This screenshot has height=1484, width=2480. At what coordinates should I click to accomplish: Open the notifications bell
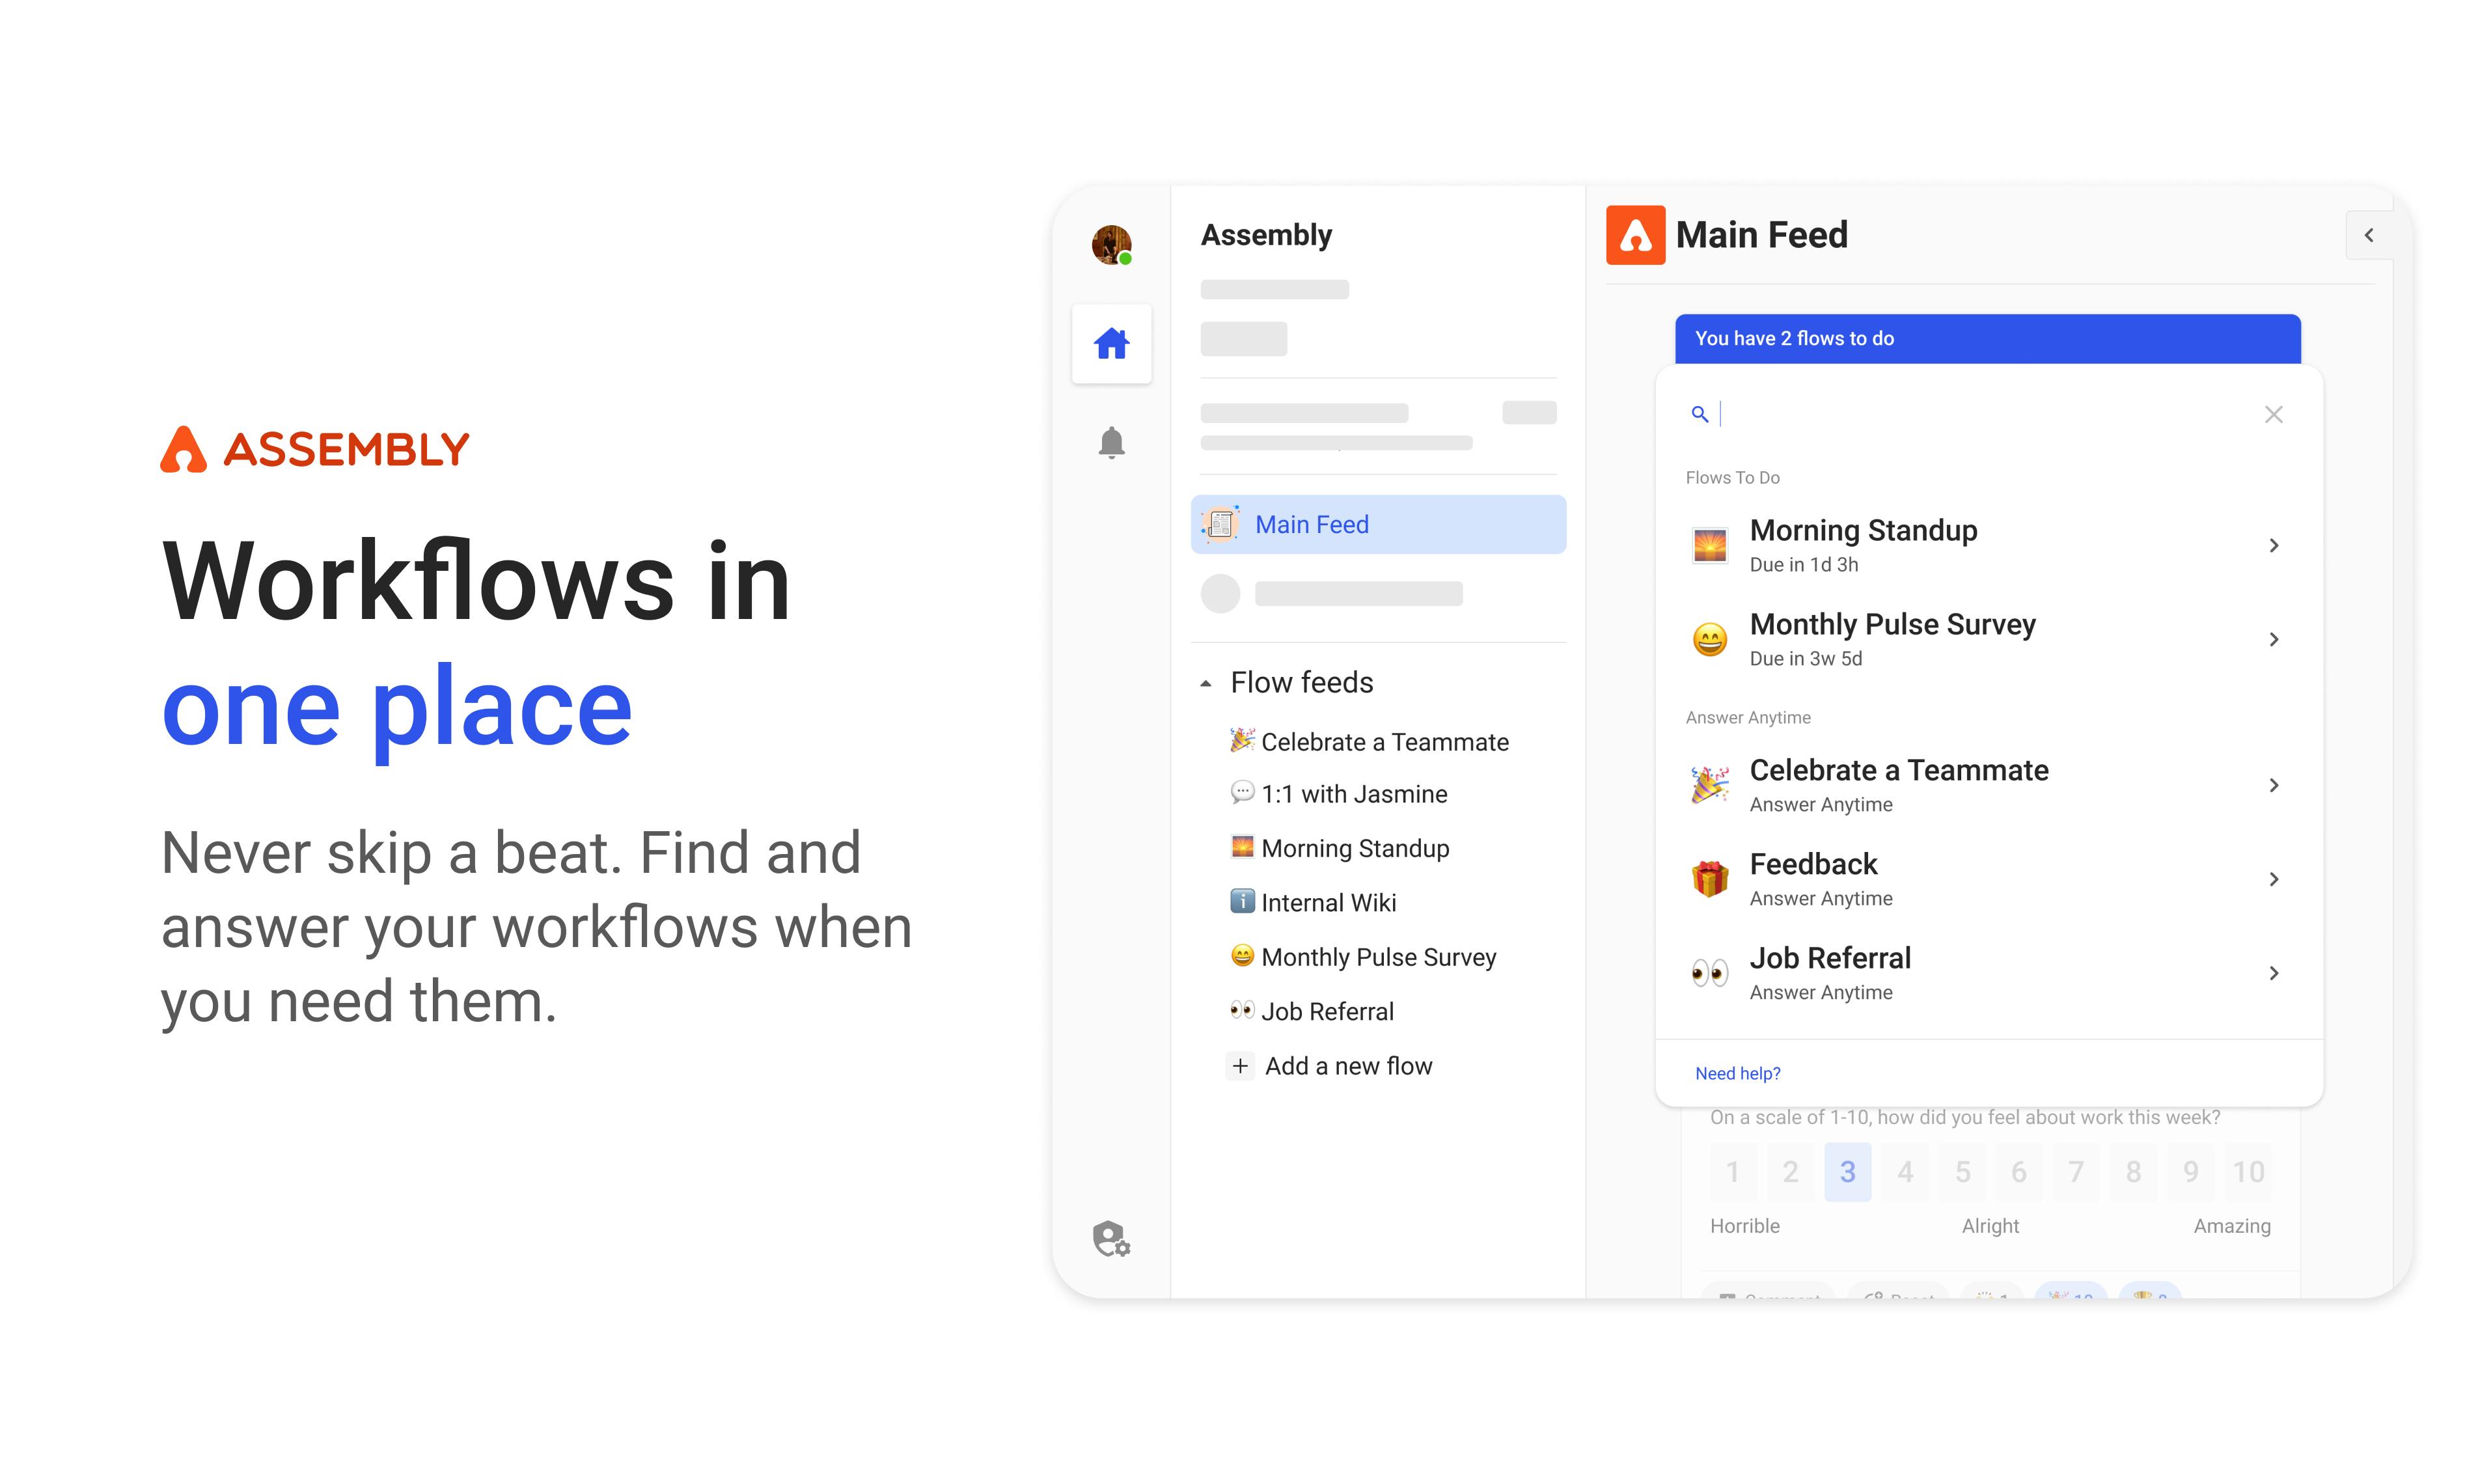(x=1111, y=442)
